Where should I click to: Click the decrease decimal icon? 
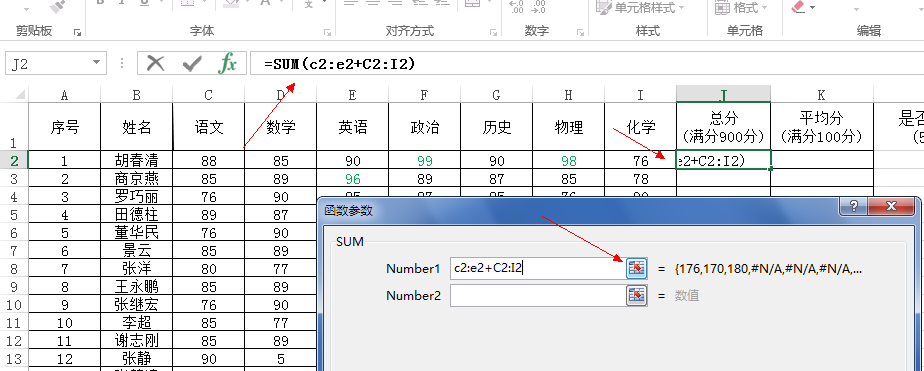[x=538, y=6]
